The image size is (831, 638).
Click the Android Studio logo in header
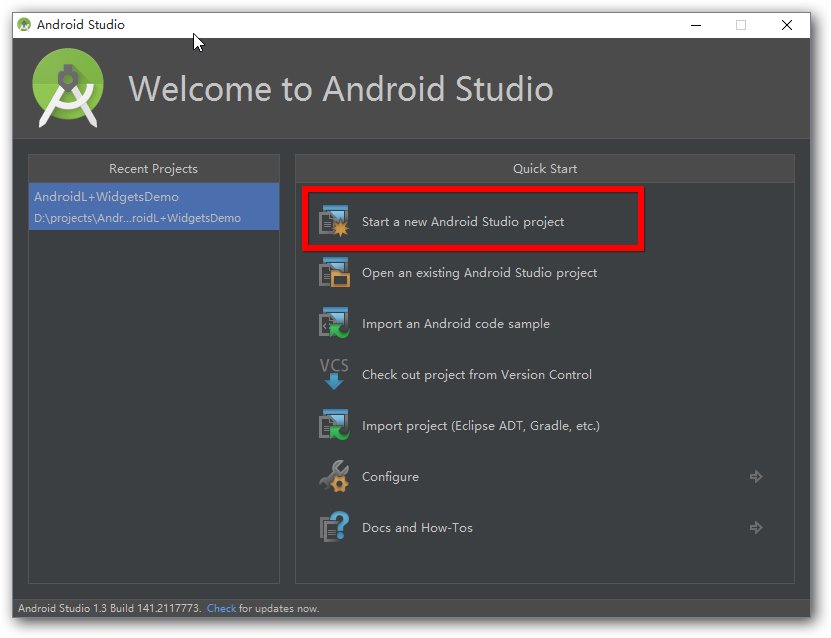(68, 88)
